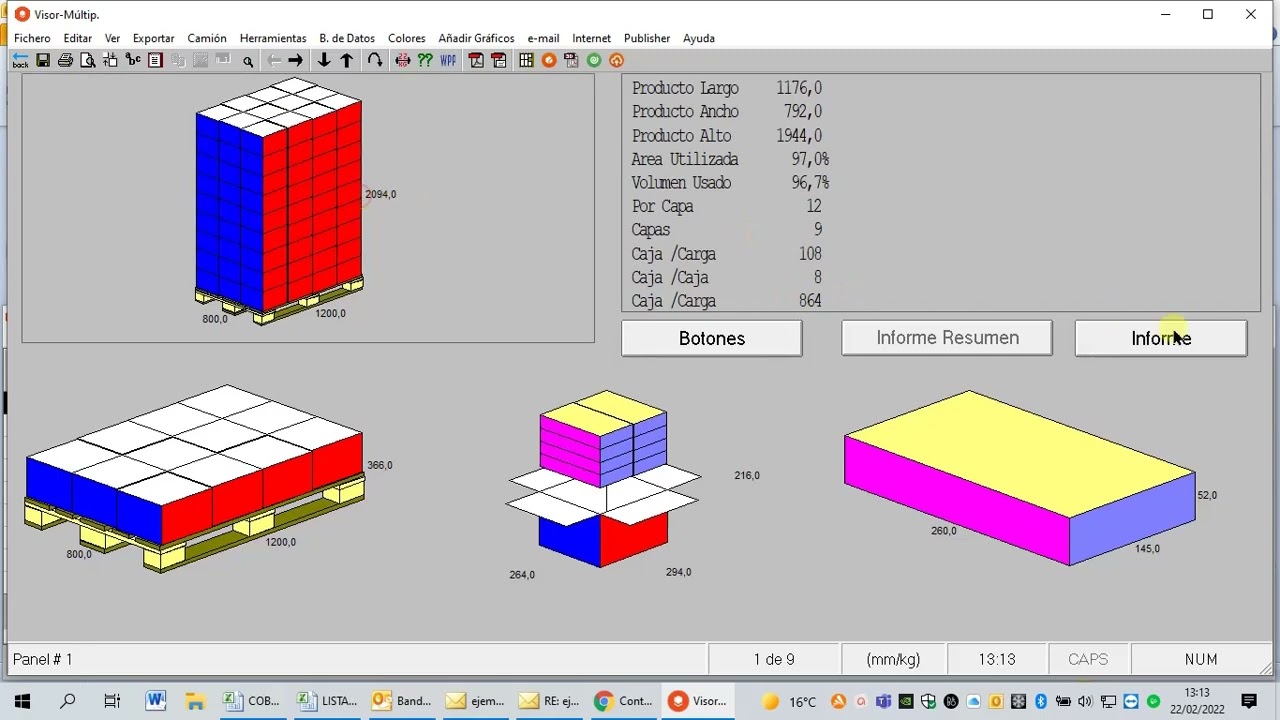Viewport: 1280px width, 720px height.
Task: Click the green double question mark icon
Action: [x=425, y=60]
